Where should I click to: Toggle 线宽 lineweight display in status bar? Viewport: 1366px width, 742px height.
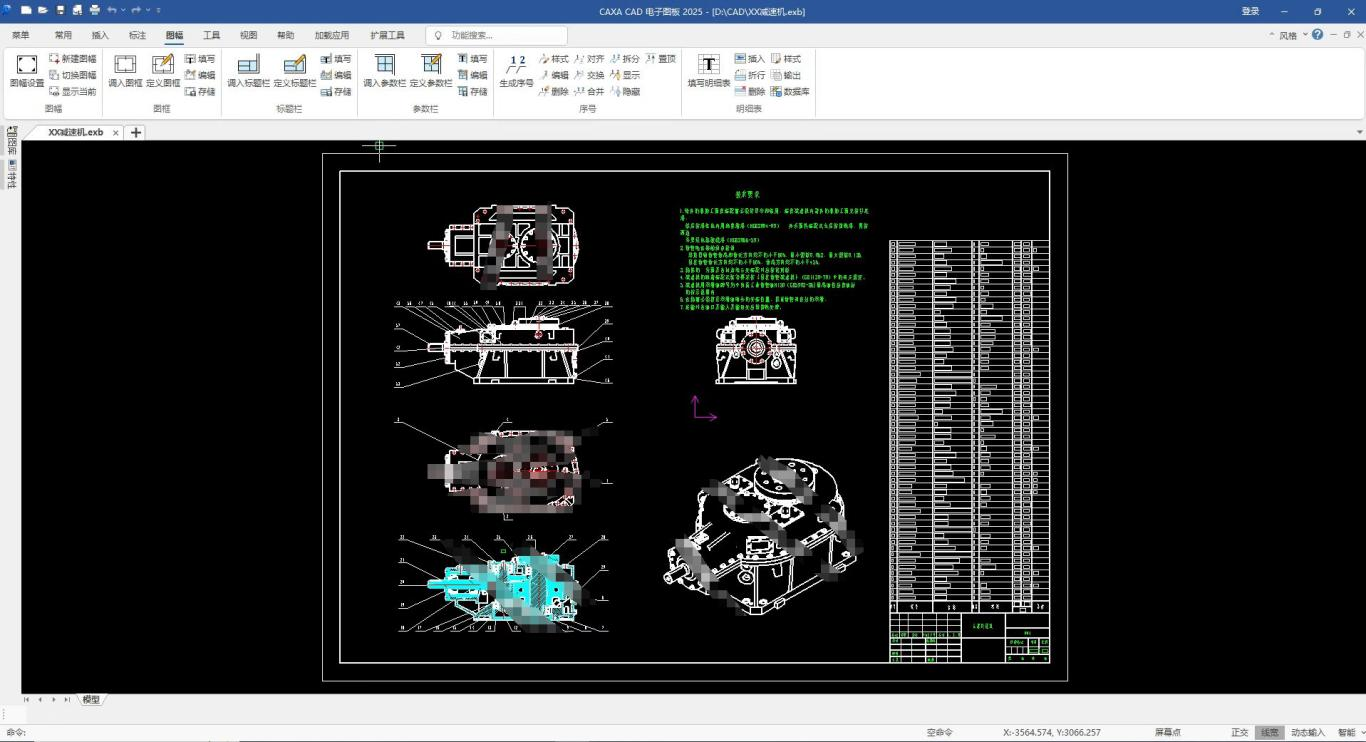click(1269, 732)
